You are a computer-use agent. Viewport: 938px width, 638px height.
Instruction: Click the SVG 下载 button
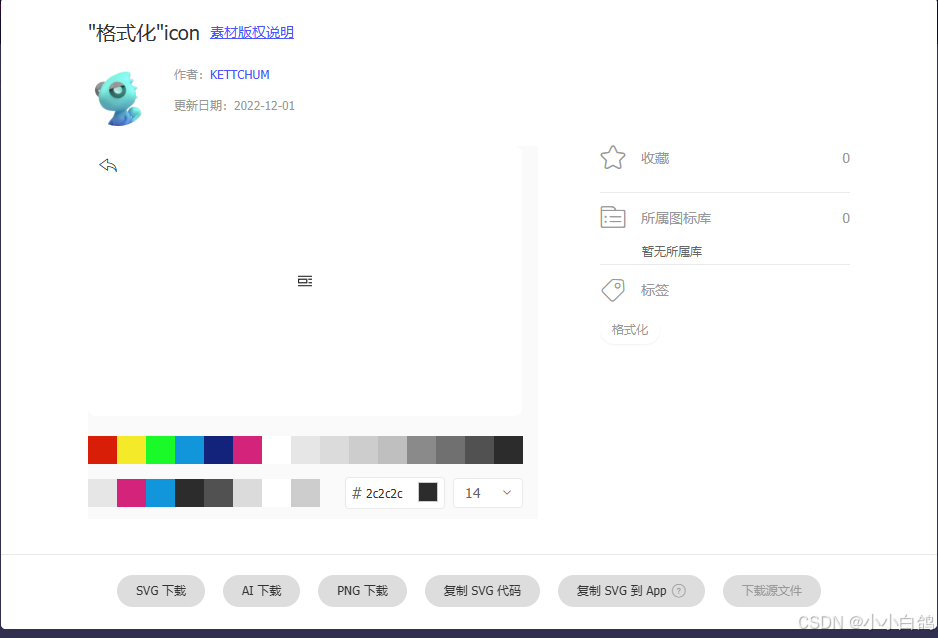click(161, 591)
